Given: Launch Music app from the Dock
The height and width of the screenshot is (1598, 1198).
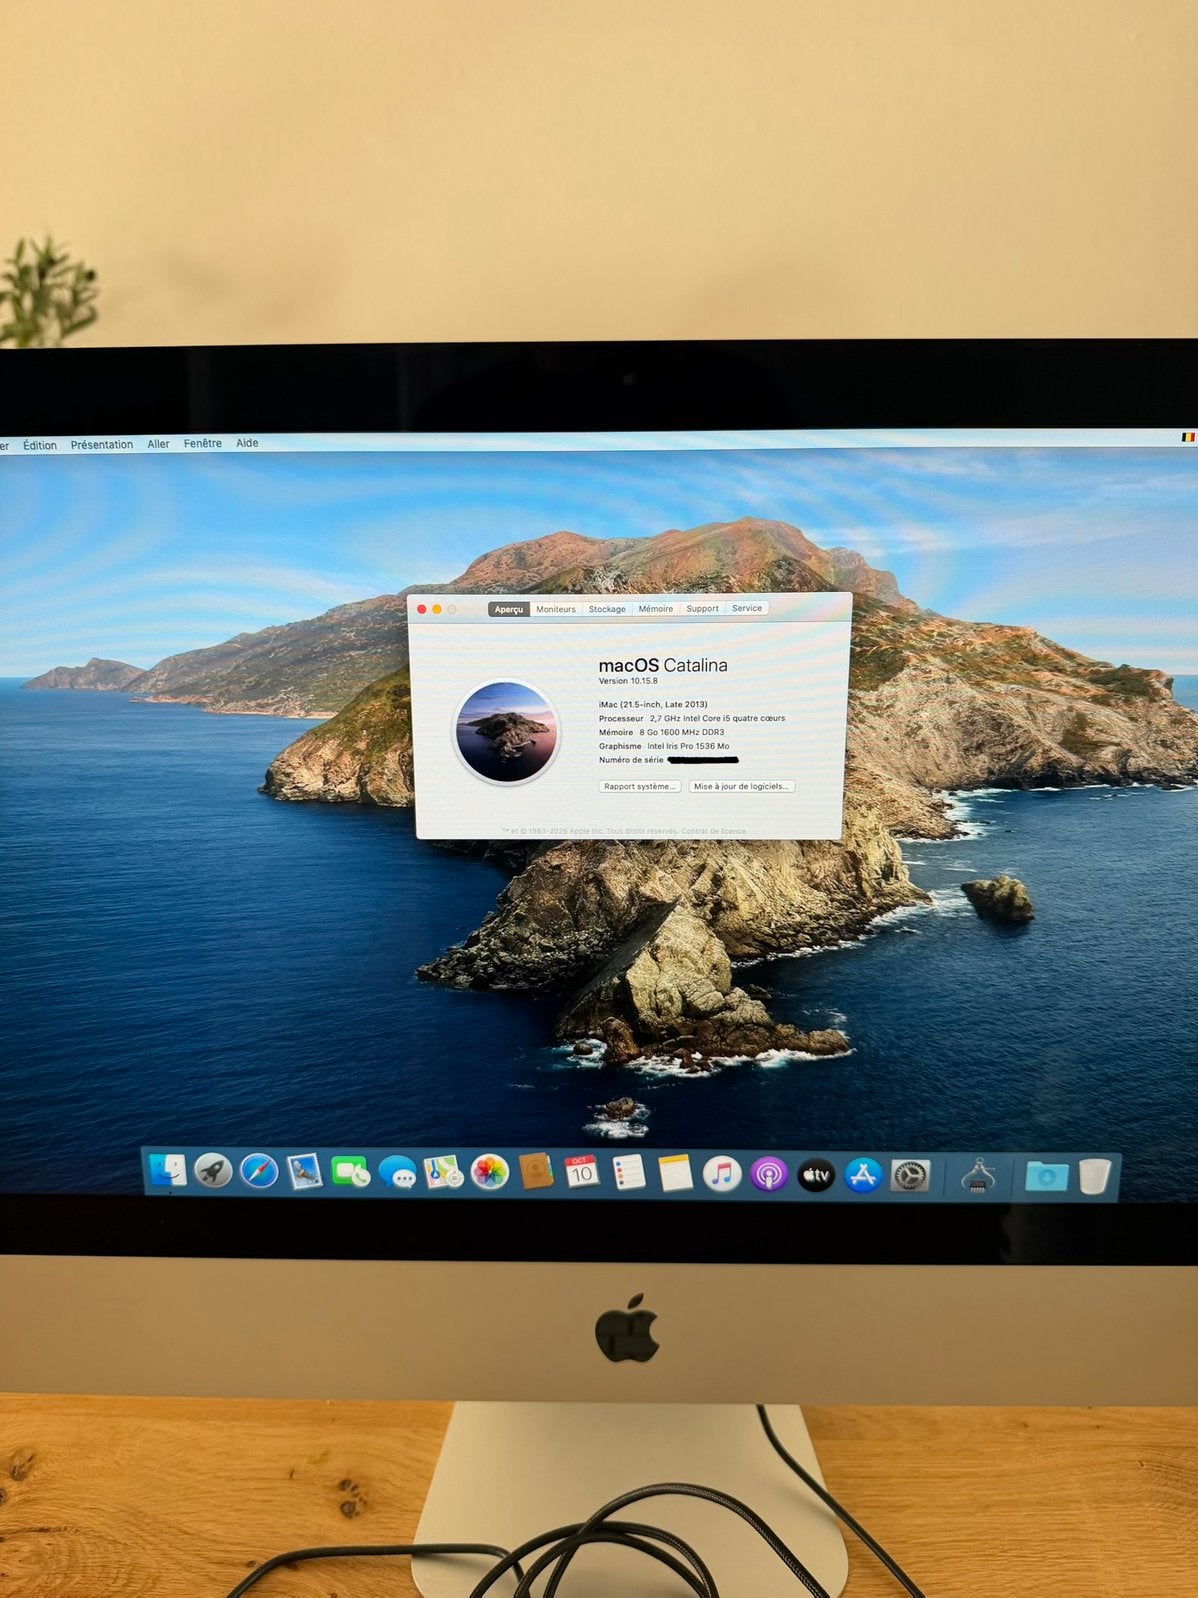Looking at the screenshot, I should pyautogui.click(x=722, y=1173).
